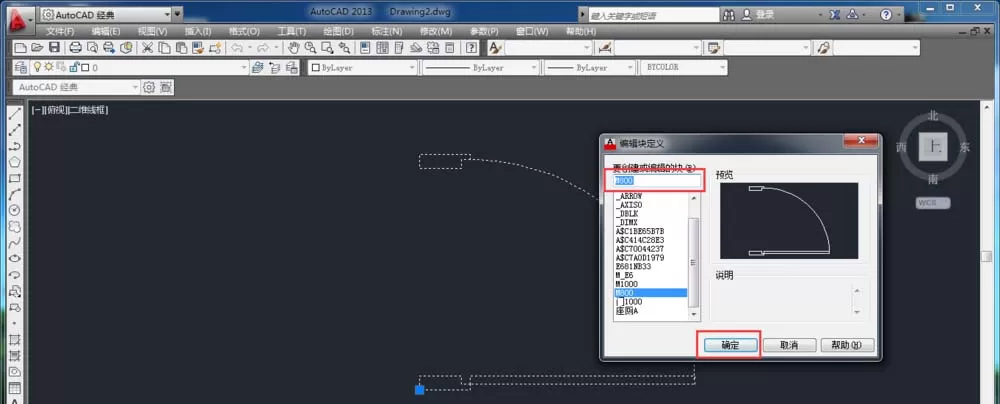This screenshot has height=404, width=1000.
Task: Select the Polygon draw tool
Action: (x=15, y=162)
